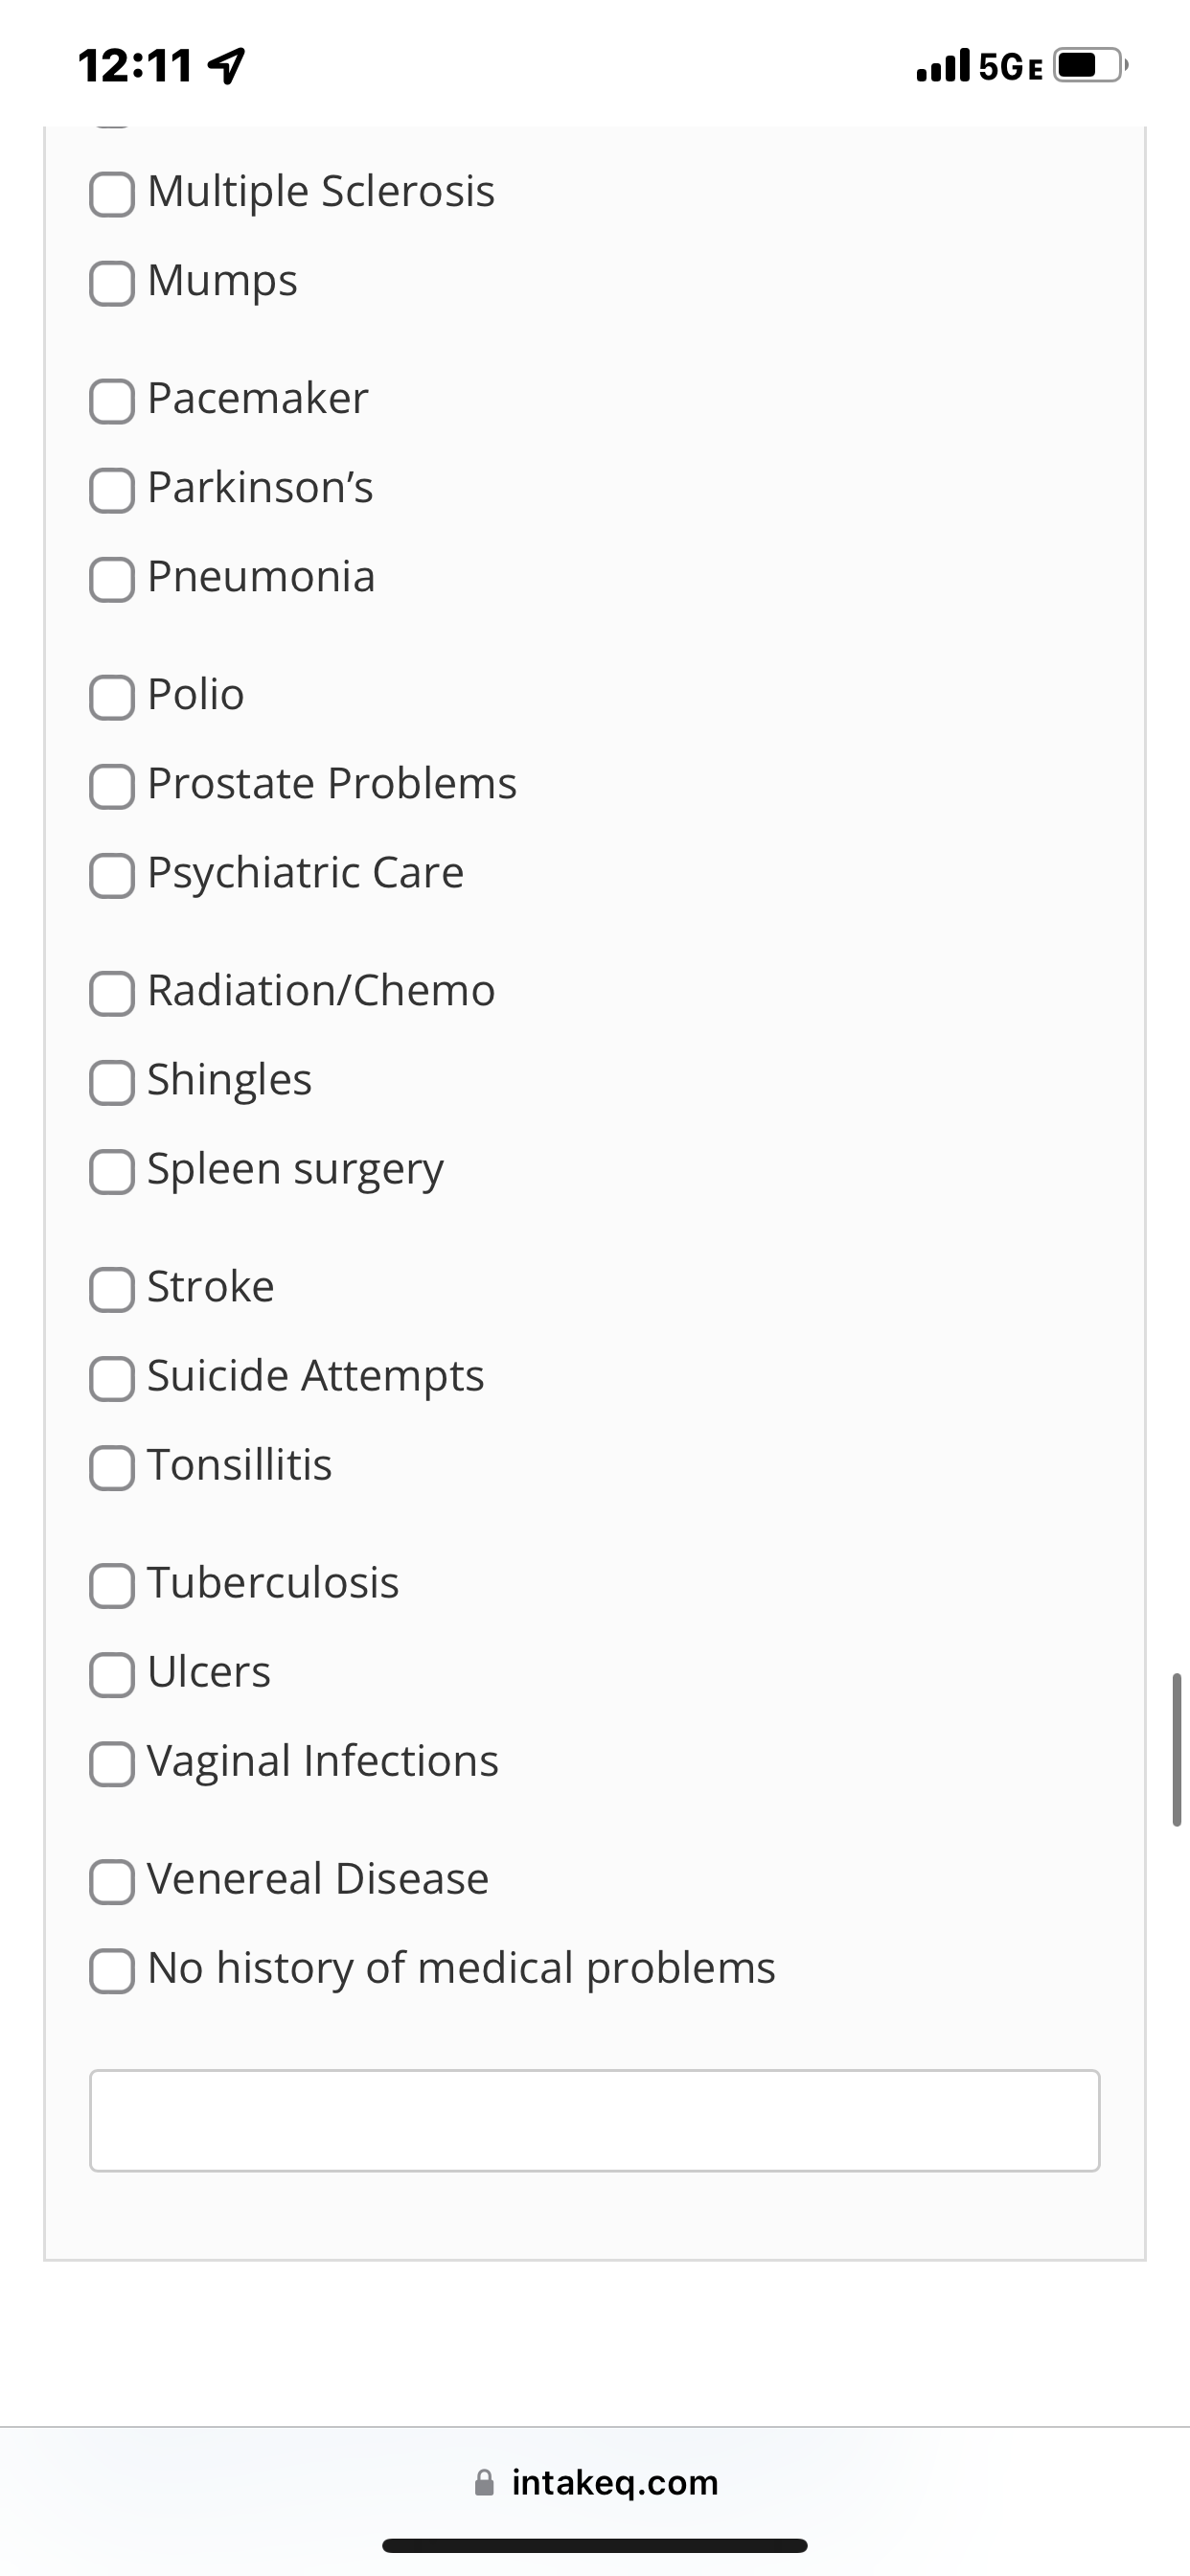Image resolution: width=1190 pixels, height=2576 pixels.
Task: Tap the battery icon in status bar
Action: (x=1091, y=66)
